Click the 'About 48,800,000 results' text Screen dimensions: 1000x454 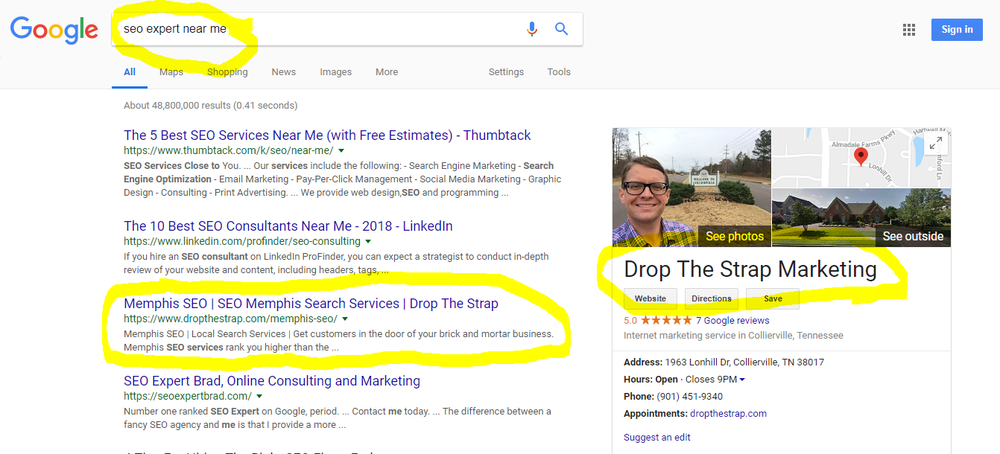click(x=210, y=105)
